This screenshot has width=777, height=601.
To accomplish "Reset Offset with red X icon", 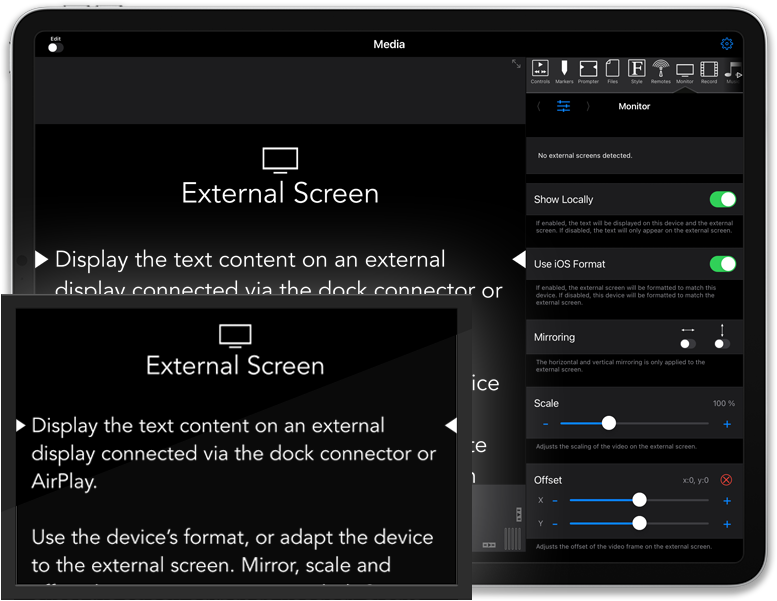I will 726,480.
